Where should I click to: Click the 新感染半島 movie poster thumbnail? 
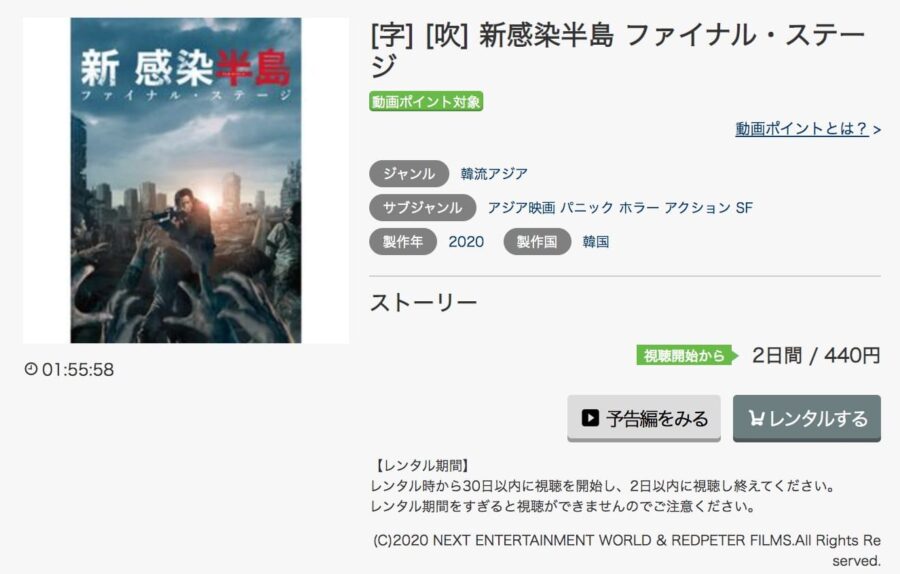click(186, 180)
